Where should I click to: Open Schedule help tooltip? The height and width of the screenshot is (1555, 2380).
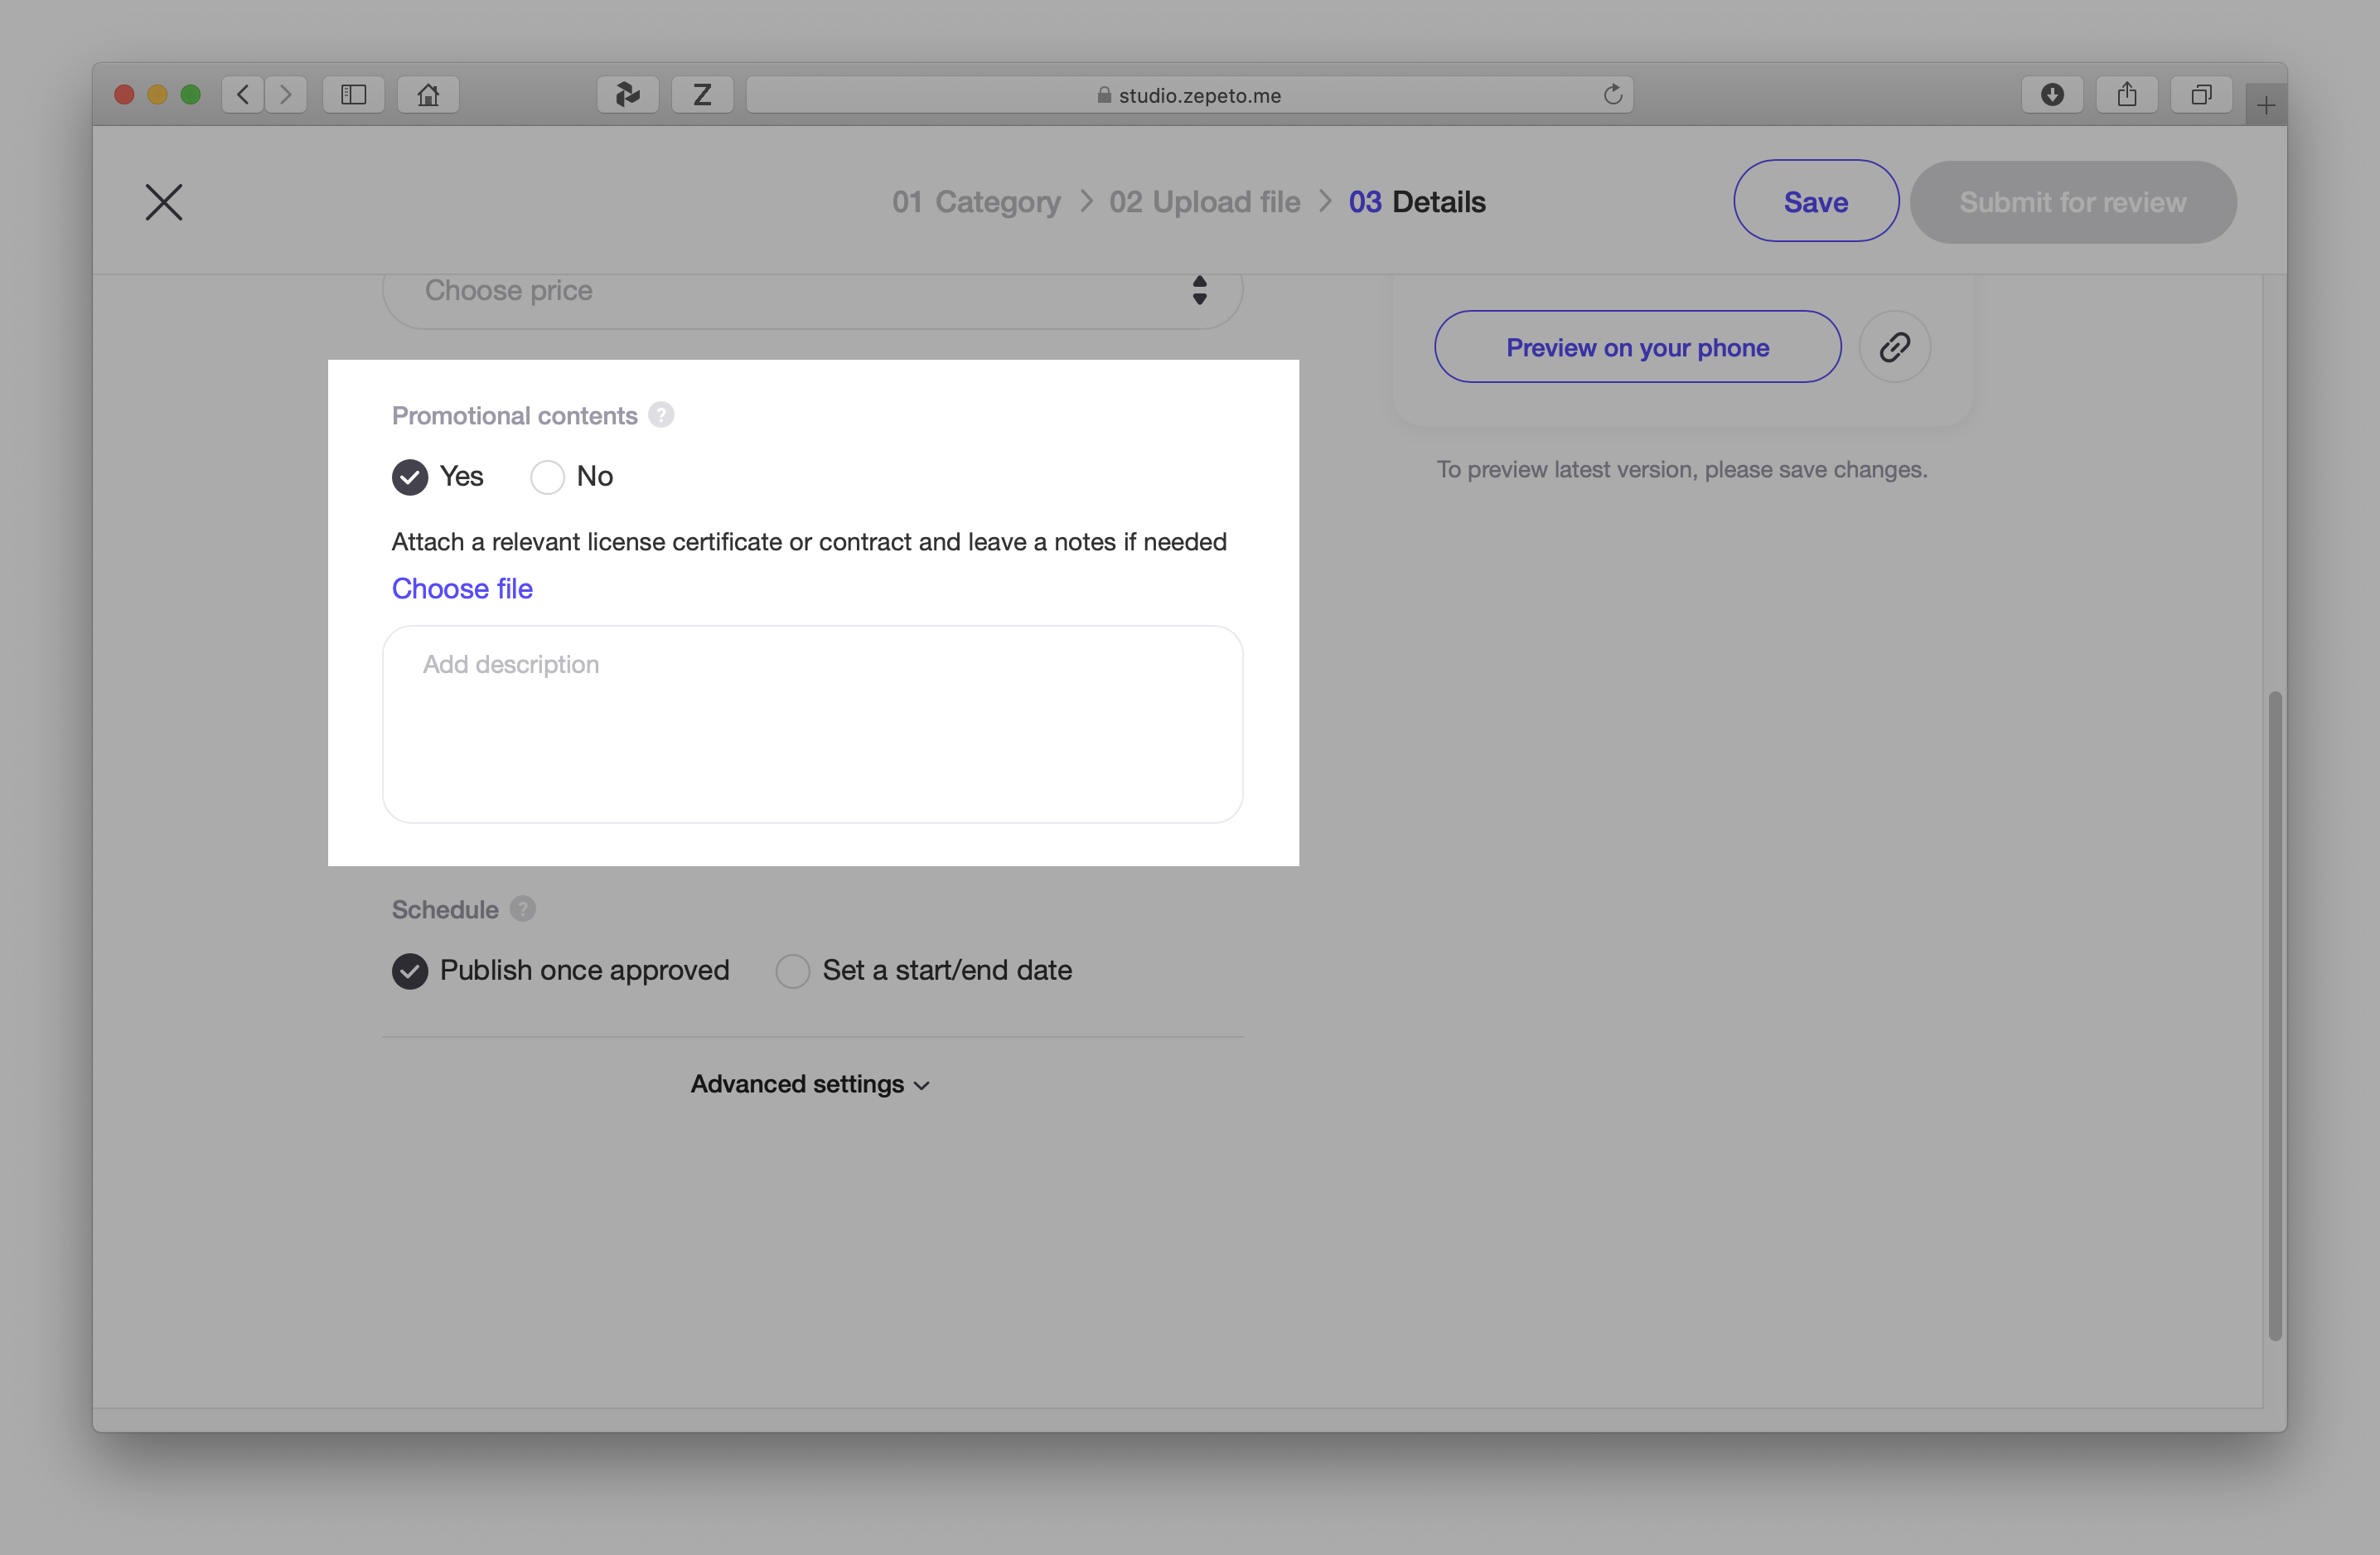pos(523,909)
